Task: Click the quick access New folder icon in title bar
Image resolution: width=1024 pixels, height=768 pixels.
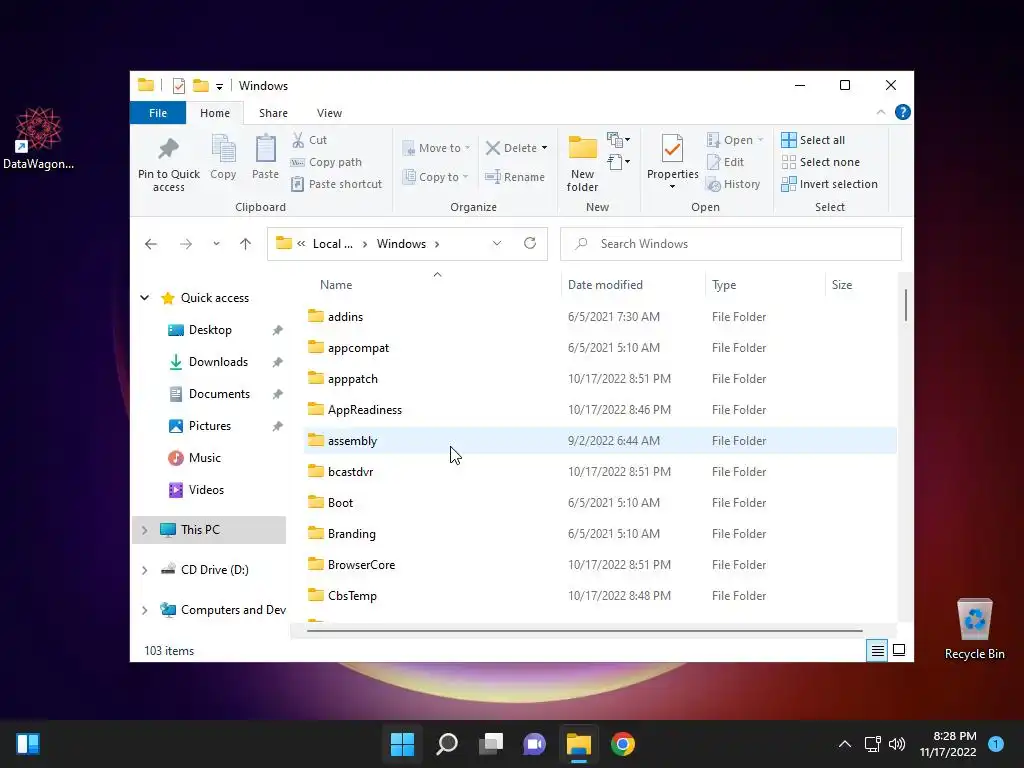Action: coord(200,86)
